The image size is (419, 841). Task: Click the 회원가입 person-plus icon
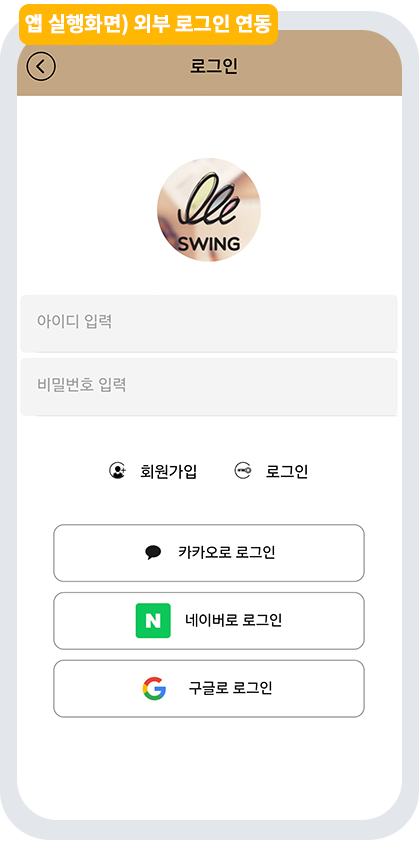coord(117,471)
